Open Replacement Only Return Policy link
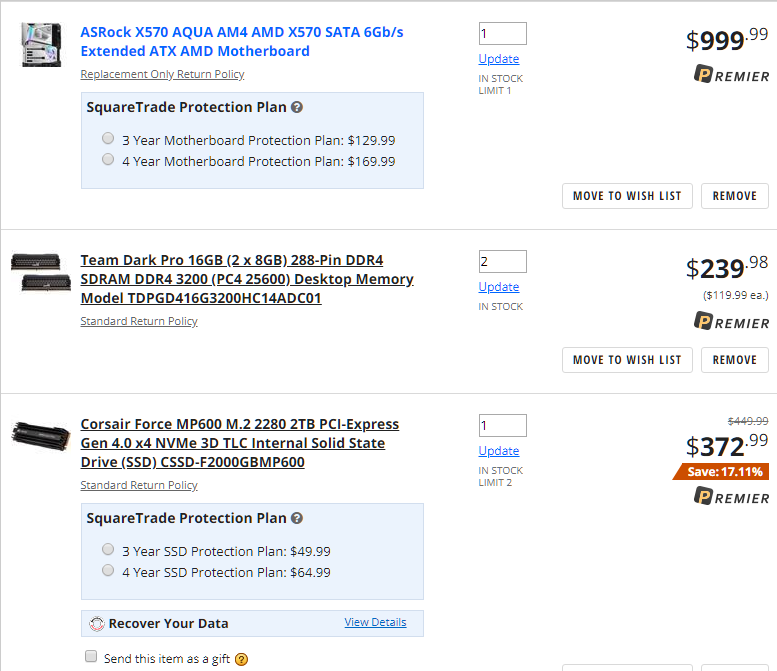Image resolution: width=777 pixels, height=671 pixels. click(162, 74)
